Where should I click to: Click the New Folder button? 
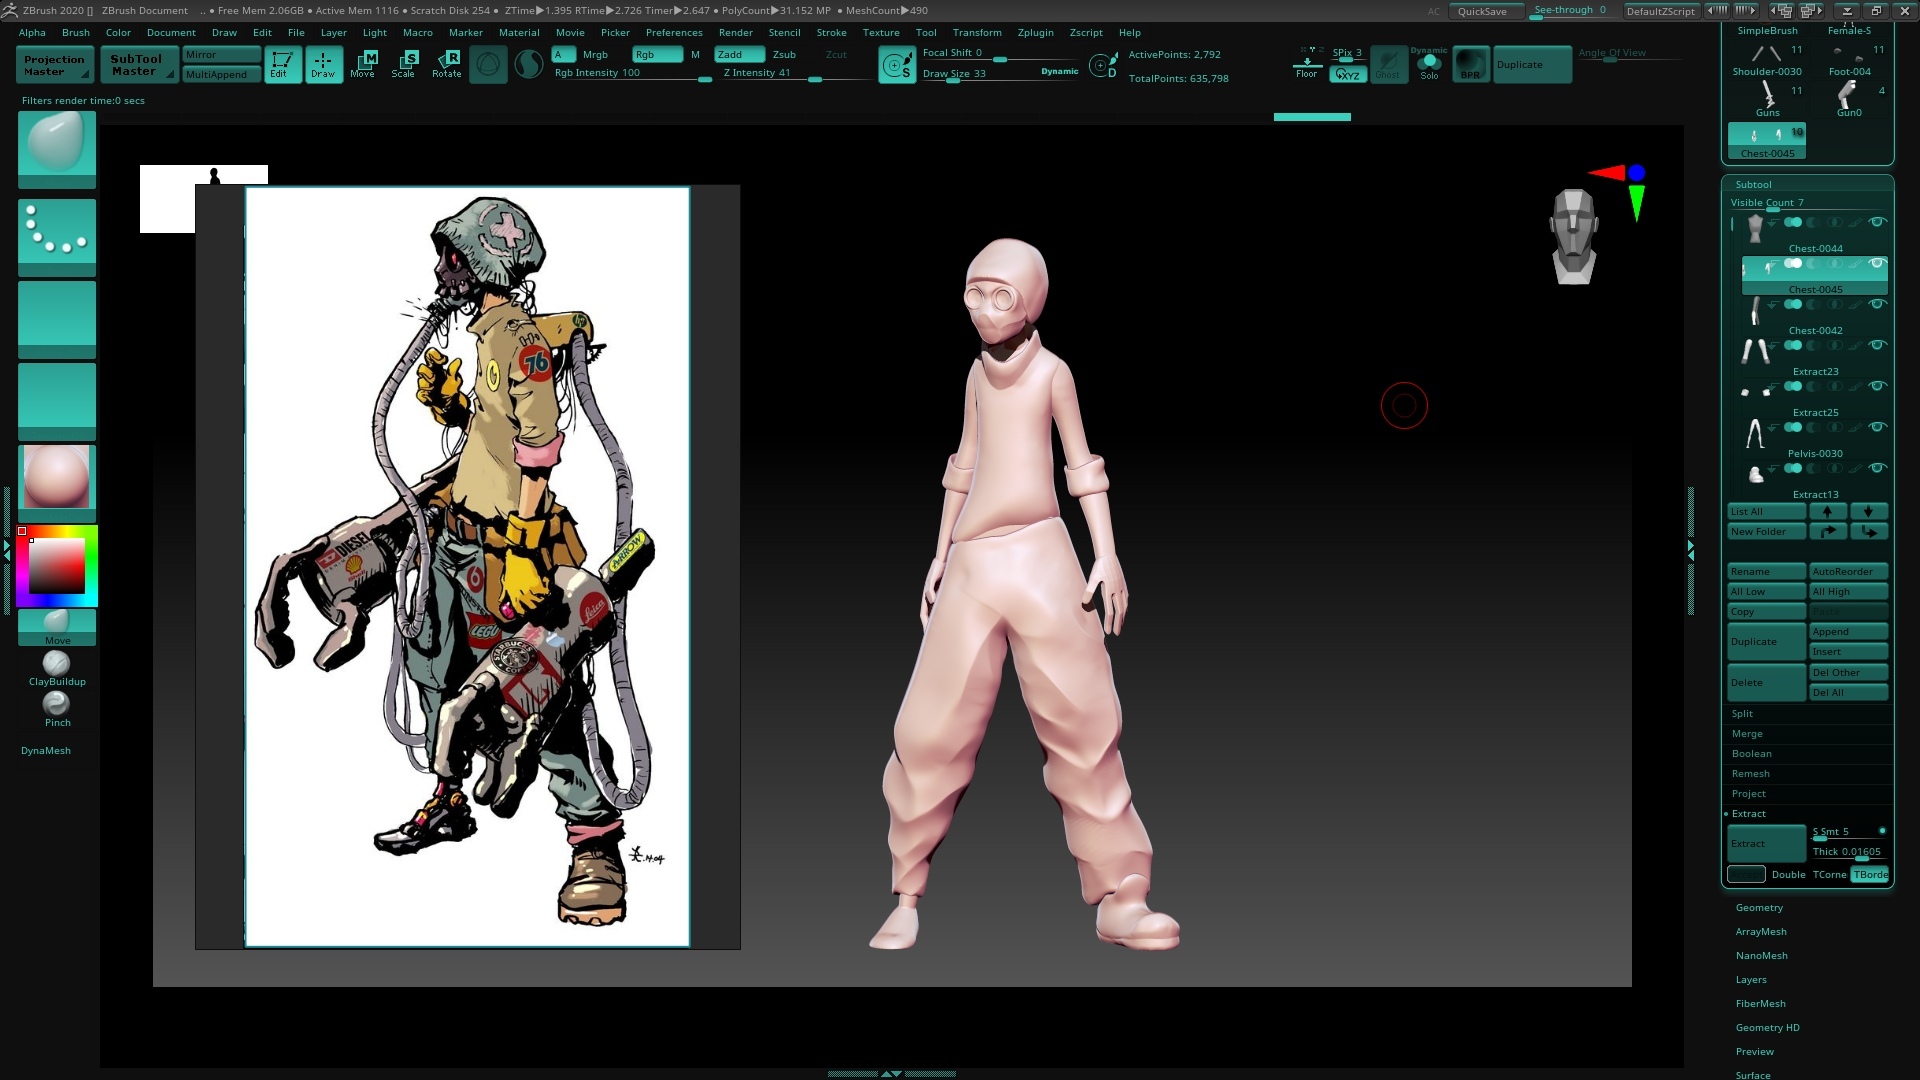click(x=1766, y=531)
